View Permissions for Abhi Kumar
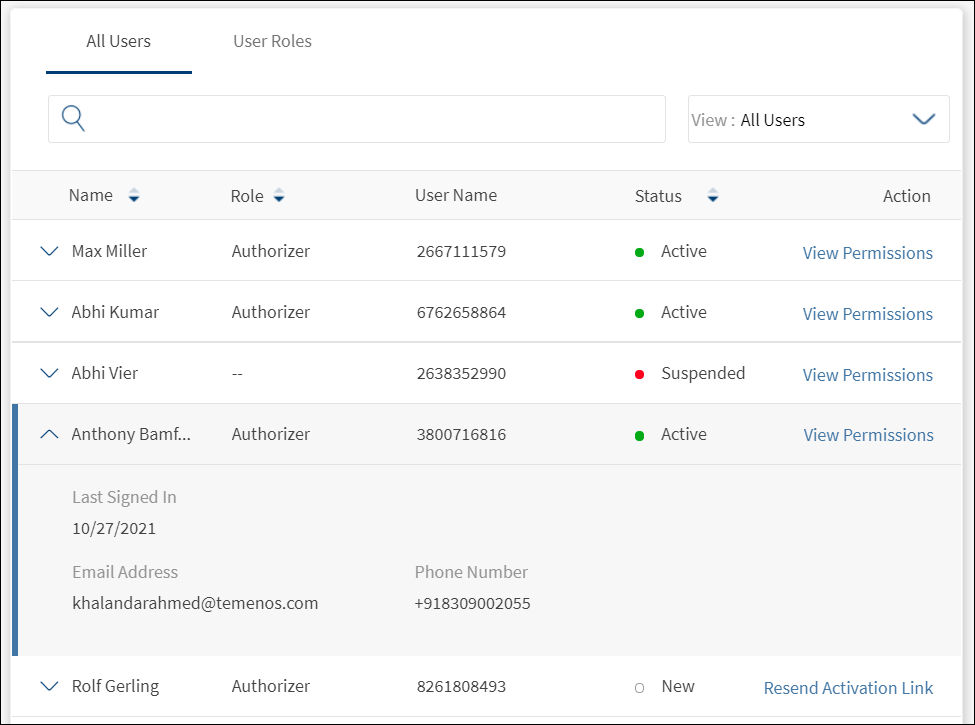 (x=867, y=314)
